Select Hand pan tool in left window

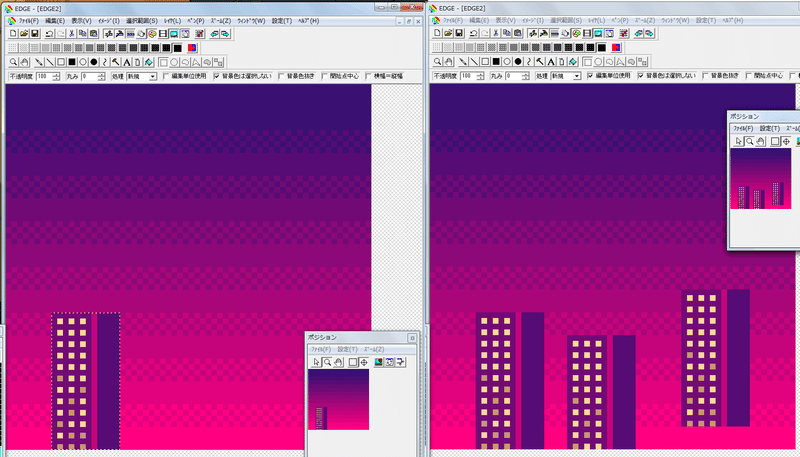pos(24,62)
